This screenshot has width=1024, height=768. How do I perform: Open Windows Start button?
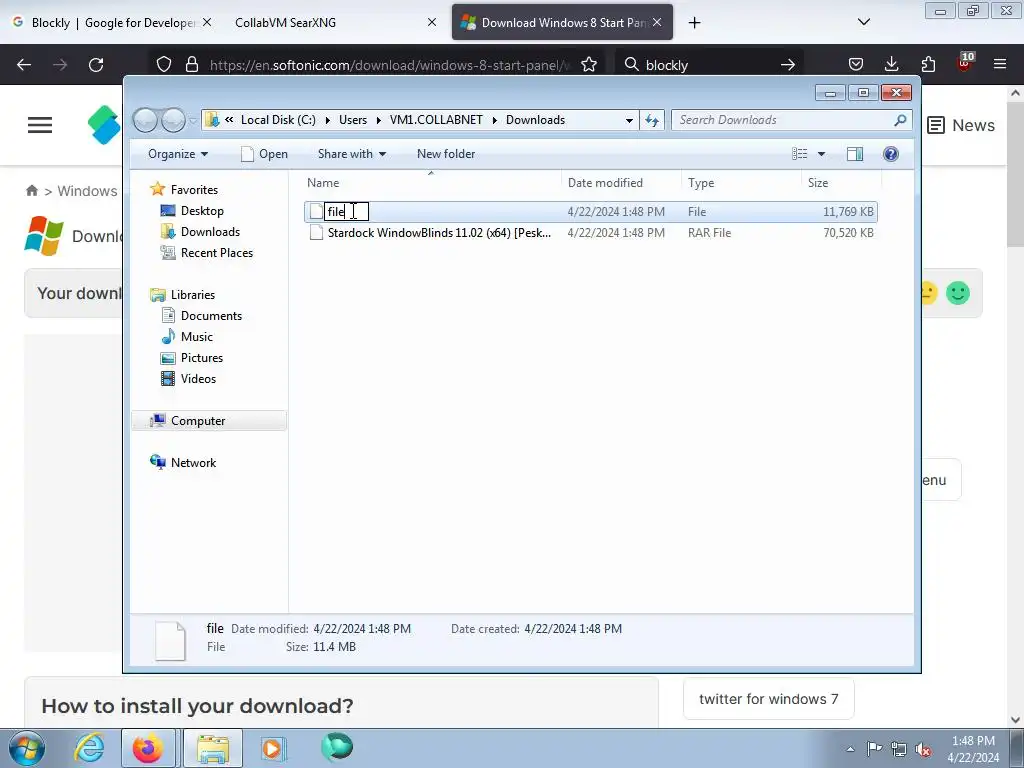click(26, 748)
